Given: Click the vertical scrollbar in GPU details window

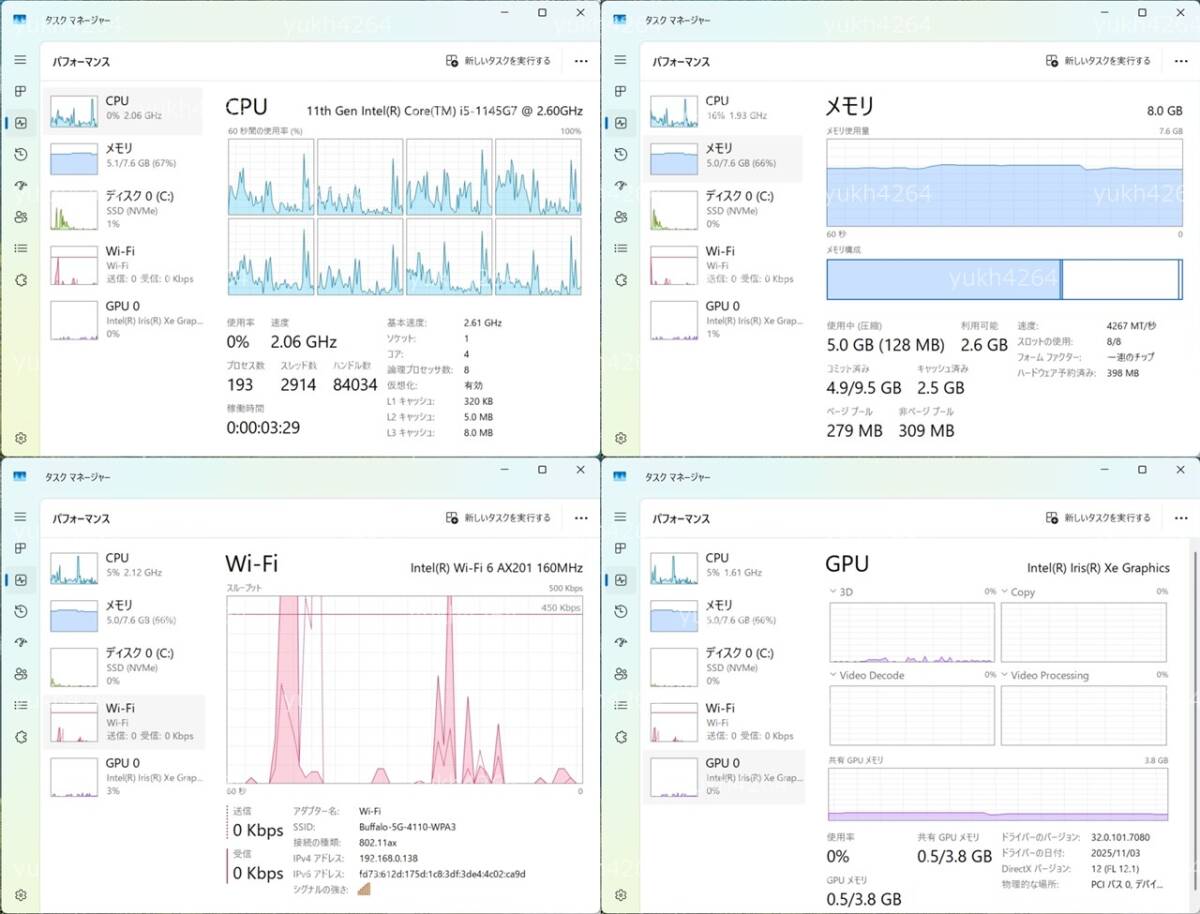Looking at the screenshot, I should 1190,700.
